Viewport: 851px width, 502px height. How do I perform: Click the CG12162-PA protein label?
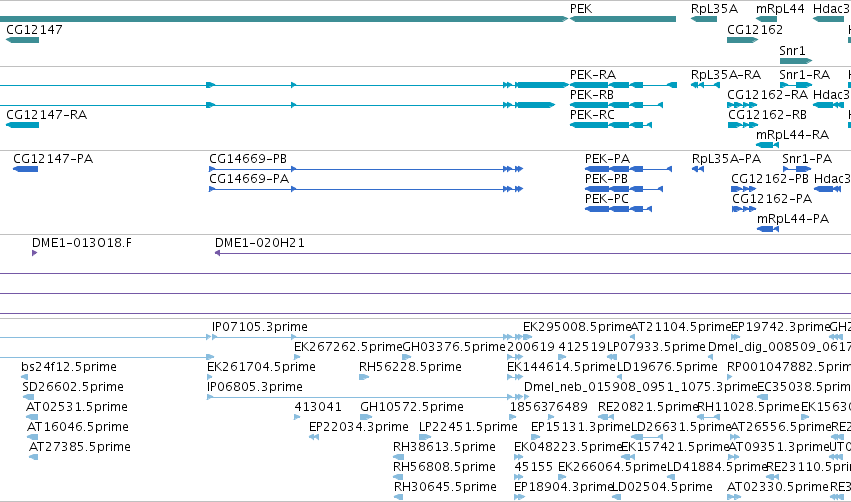(x=772, y=199)
